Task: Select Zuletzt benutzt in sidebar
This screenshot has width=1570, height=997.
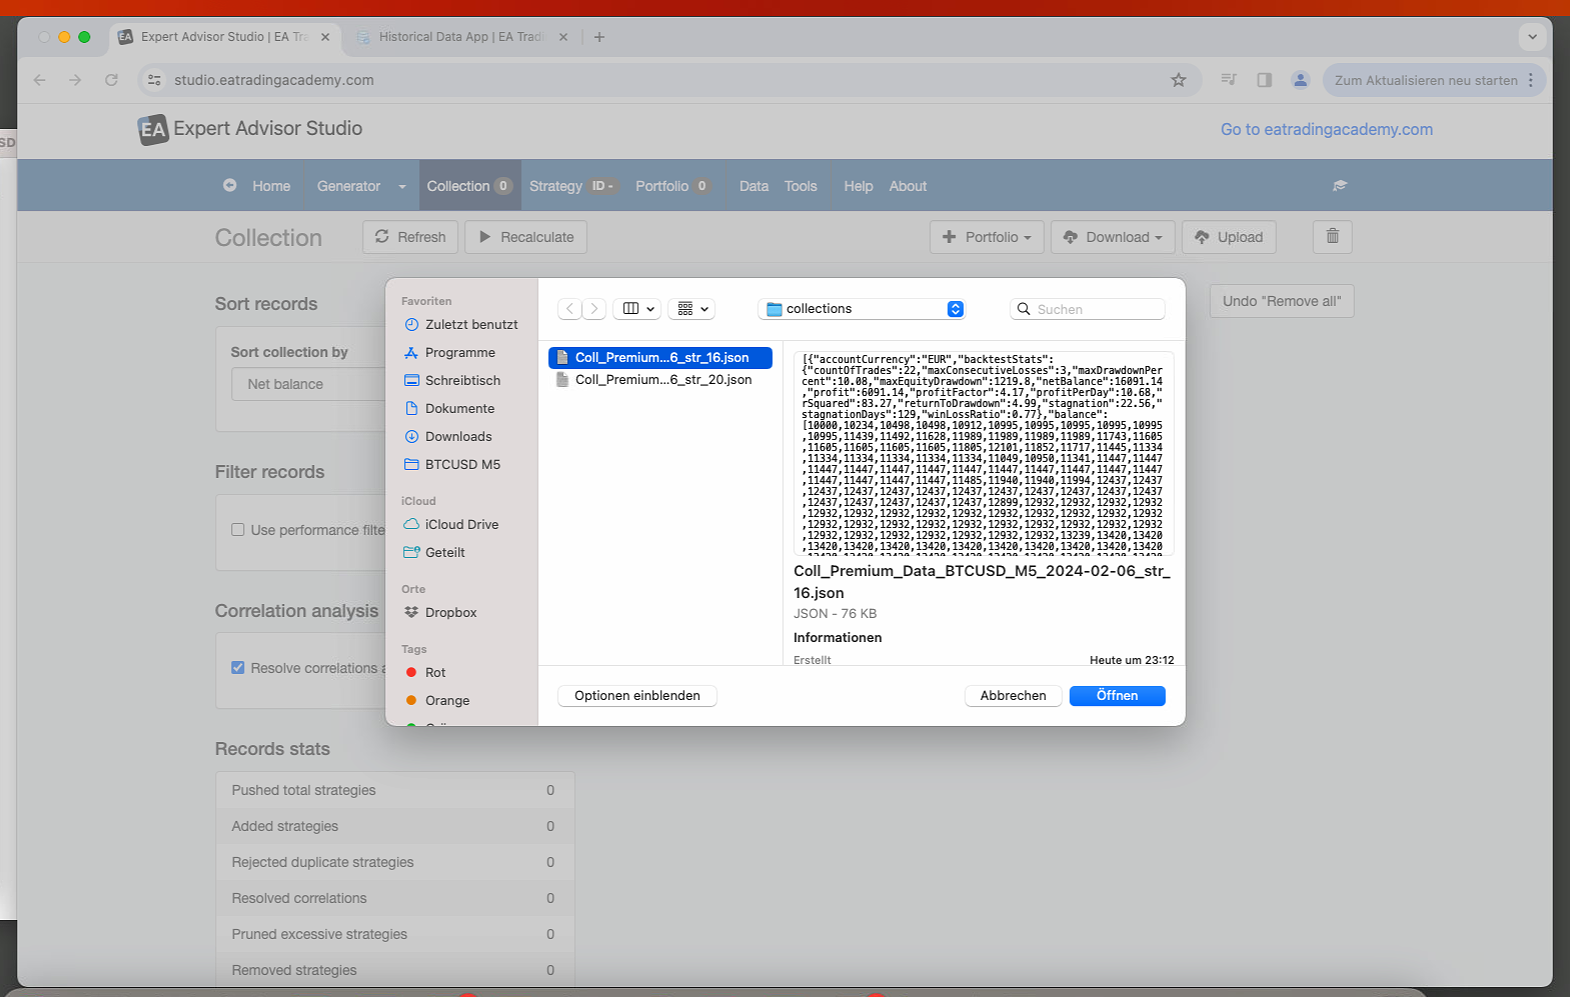Action: point(461,324)
